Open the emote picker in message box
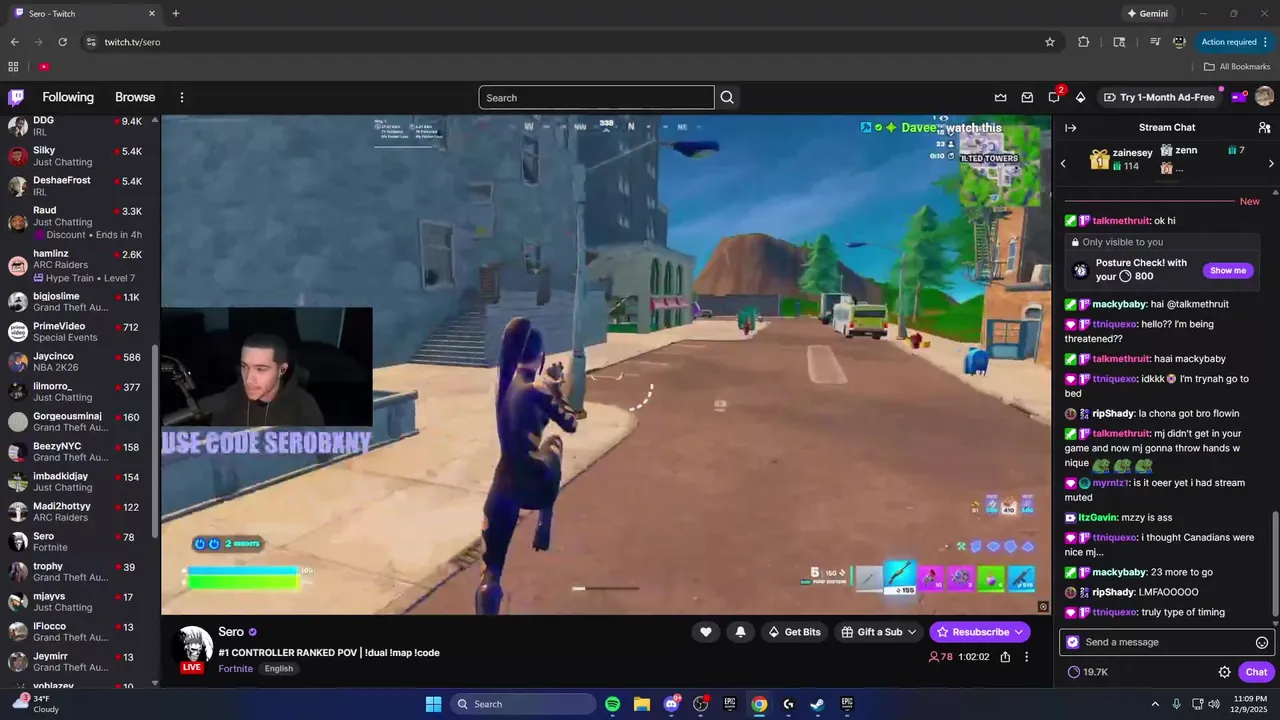Image resolution: width=1280 pixels, height=720 pixels. pos(1262,642)
